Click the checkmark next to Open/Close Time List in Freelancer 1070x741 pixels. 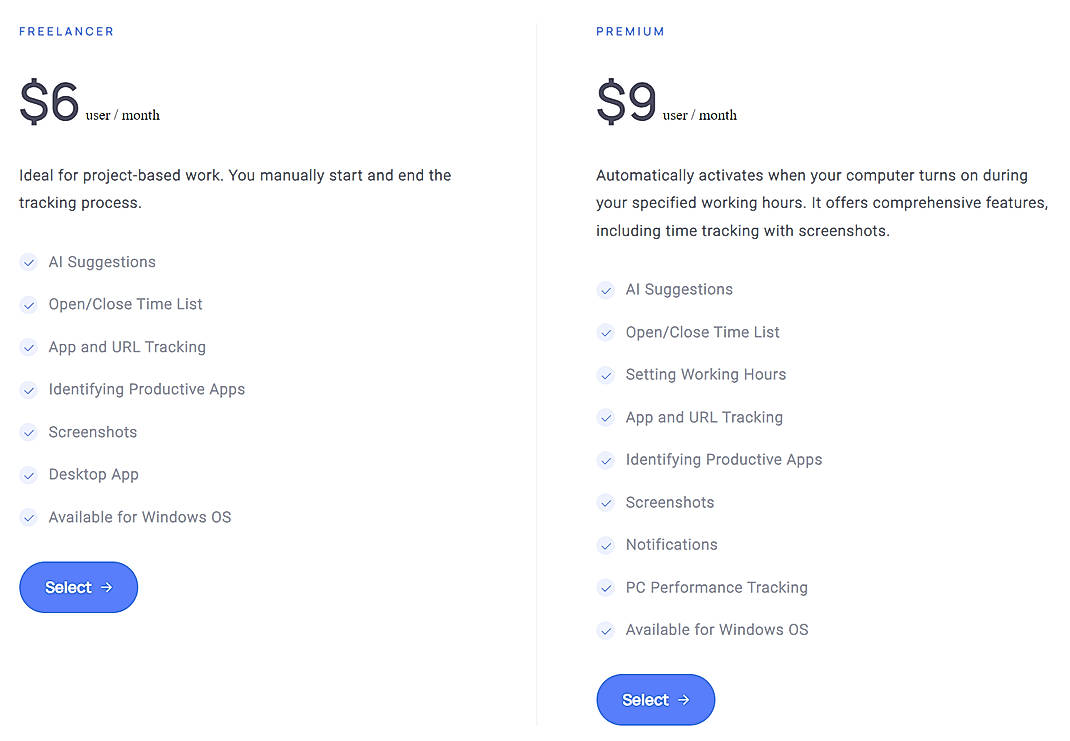(x=29, y=304)
